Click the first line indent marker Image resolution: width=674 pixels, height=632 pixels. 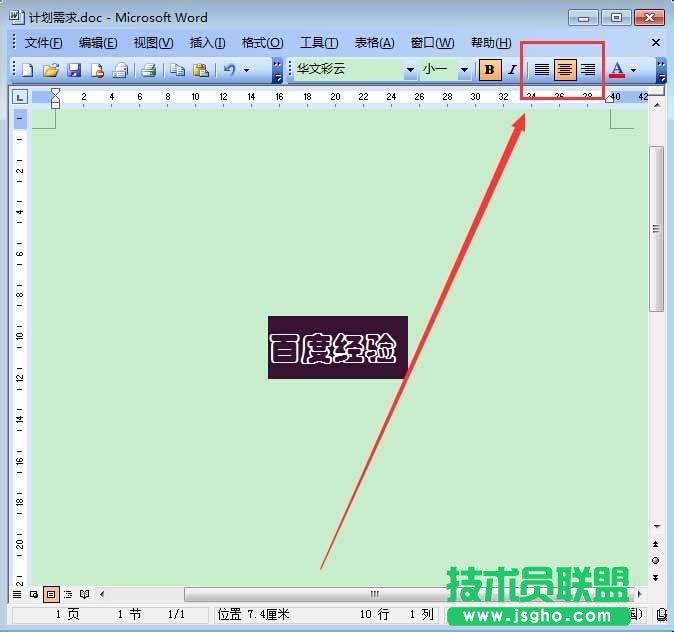click(55, 93)
